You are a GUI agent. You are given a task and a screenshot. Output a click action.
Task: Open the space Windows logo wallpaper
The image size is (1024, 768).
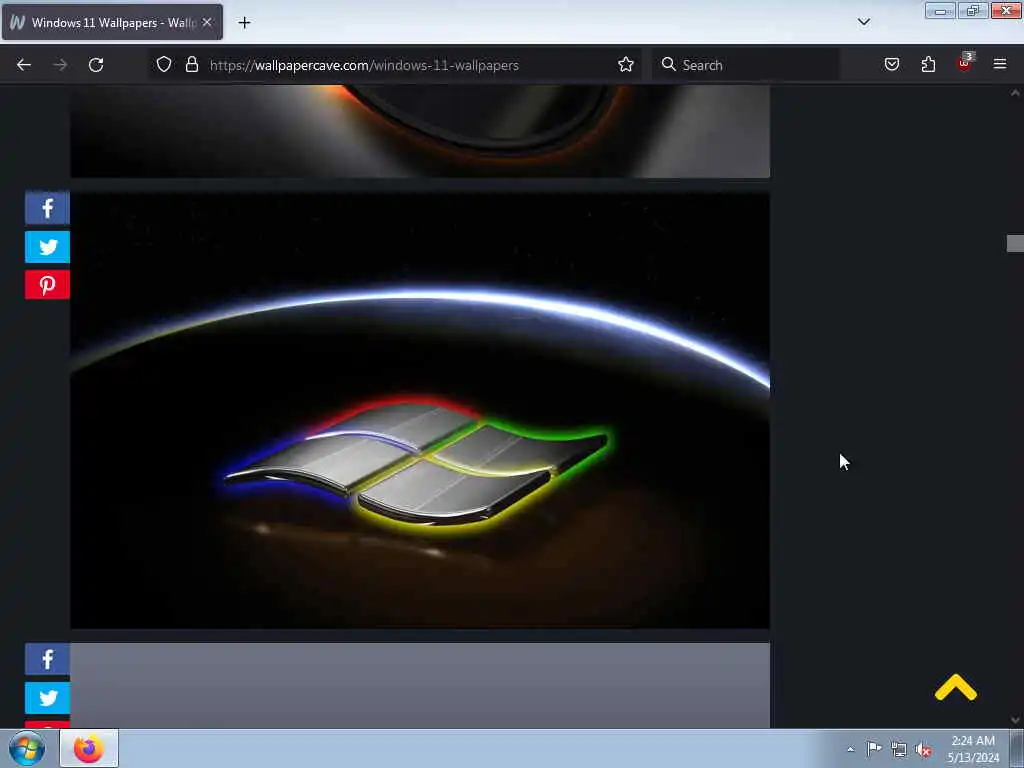tap(420, 410)
